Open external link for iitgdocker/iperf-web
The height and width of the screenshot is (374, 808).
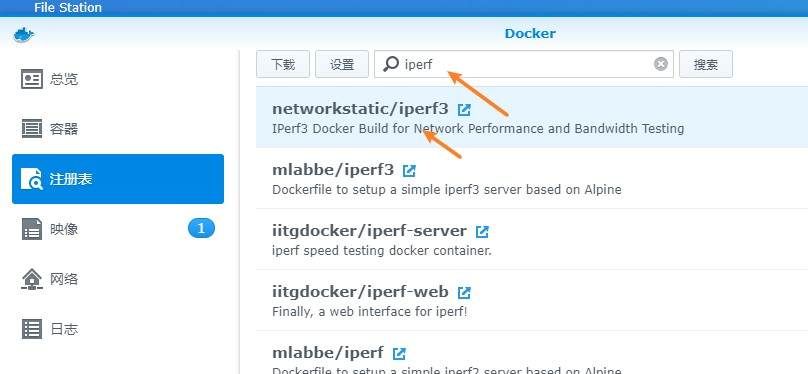coord(464,293)
